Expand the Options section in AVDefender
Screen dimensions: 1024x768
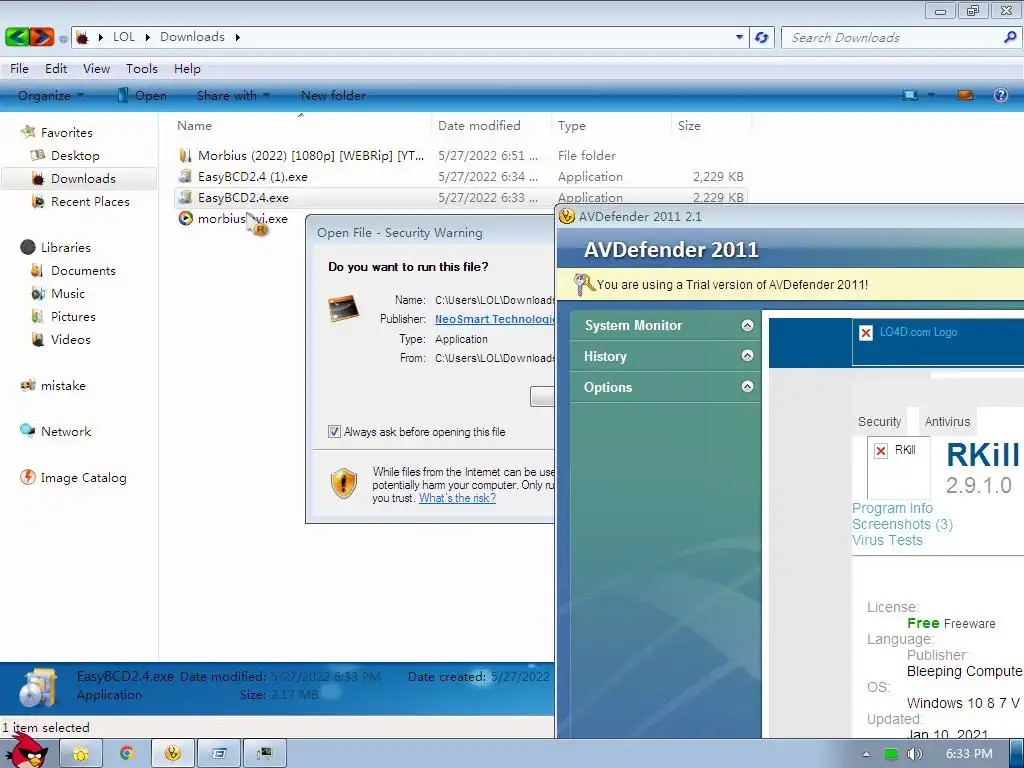pyautogui.click(x=748, y=387)
